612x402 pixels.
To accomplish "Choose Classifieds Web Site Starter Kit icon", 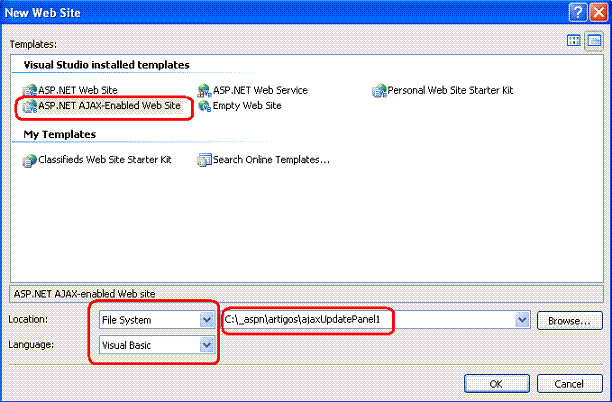I will pyautogui.click(x=29, y=160).
